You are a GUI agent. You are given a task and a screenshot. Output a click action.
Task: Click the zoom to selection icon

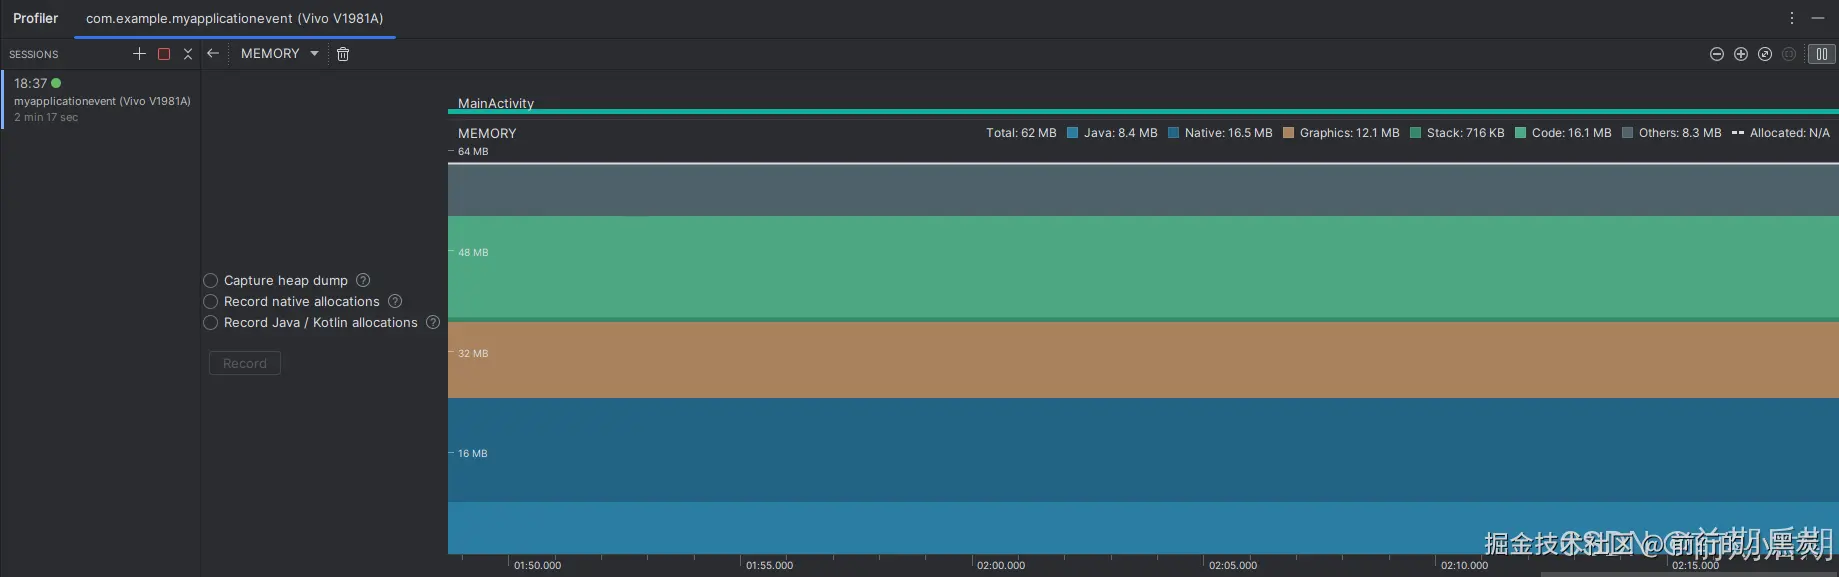click(1789, 54)
